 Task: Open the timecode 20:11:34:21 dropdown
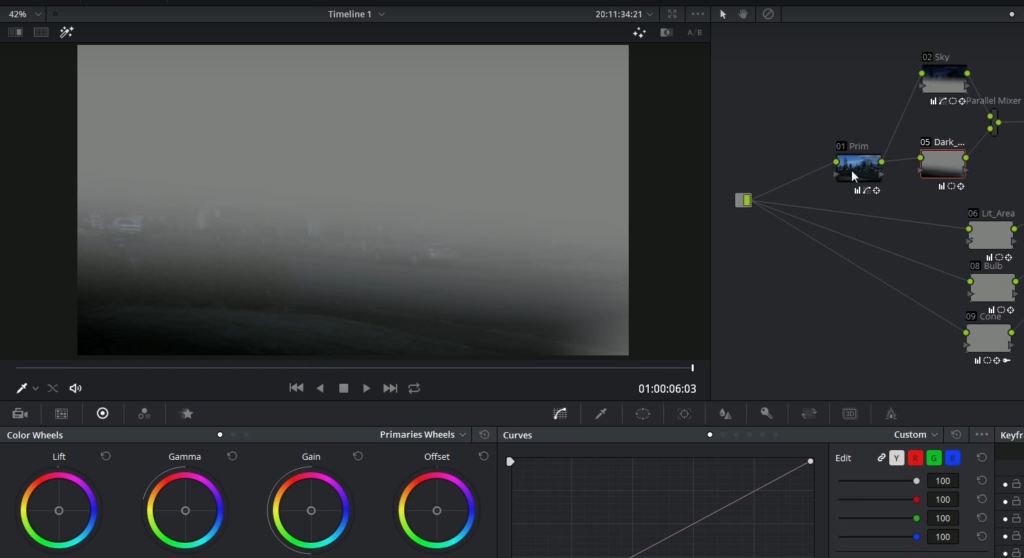(624, 14)
